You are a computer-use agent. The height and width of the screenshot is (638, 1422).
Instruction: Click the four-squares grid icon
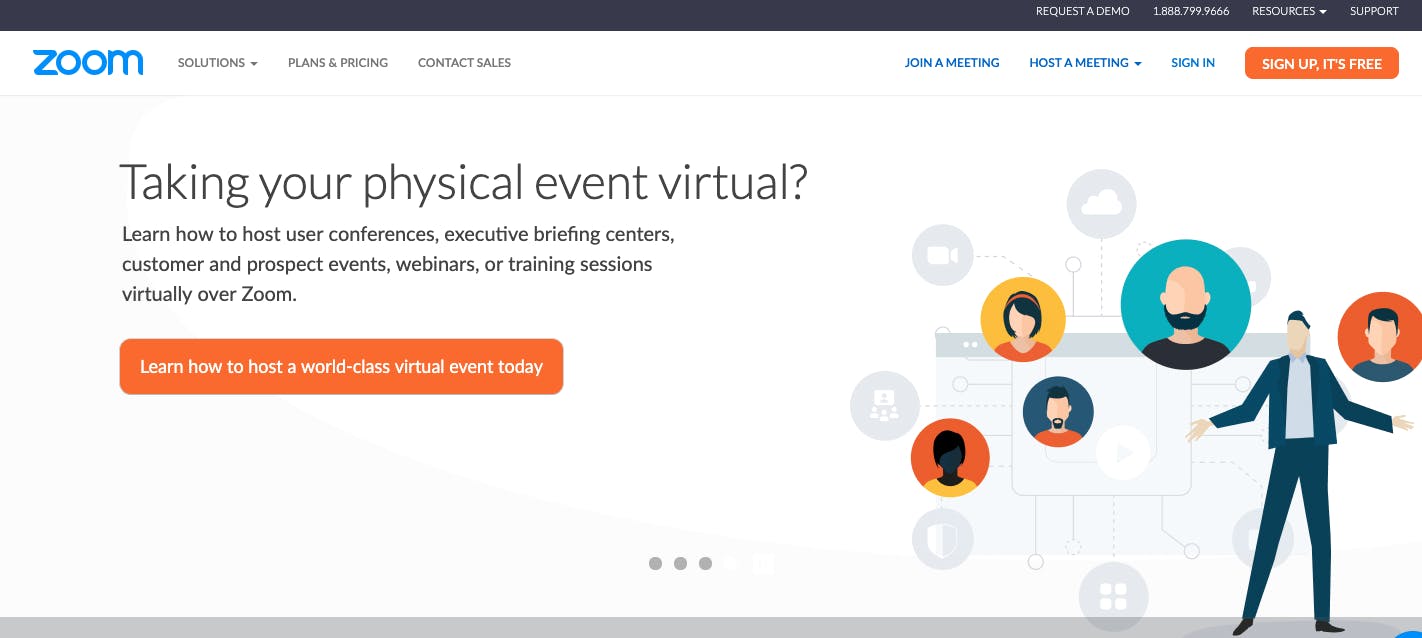1113,597
